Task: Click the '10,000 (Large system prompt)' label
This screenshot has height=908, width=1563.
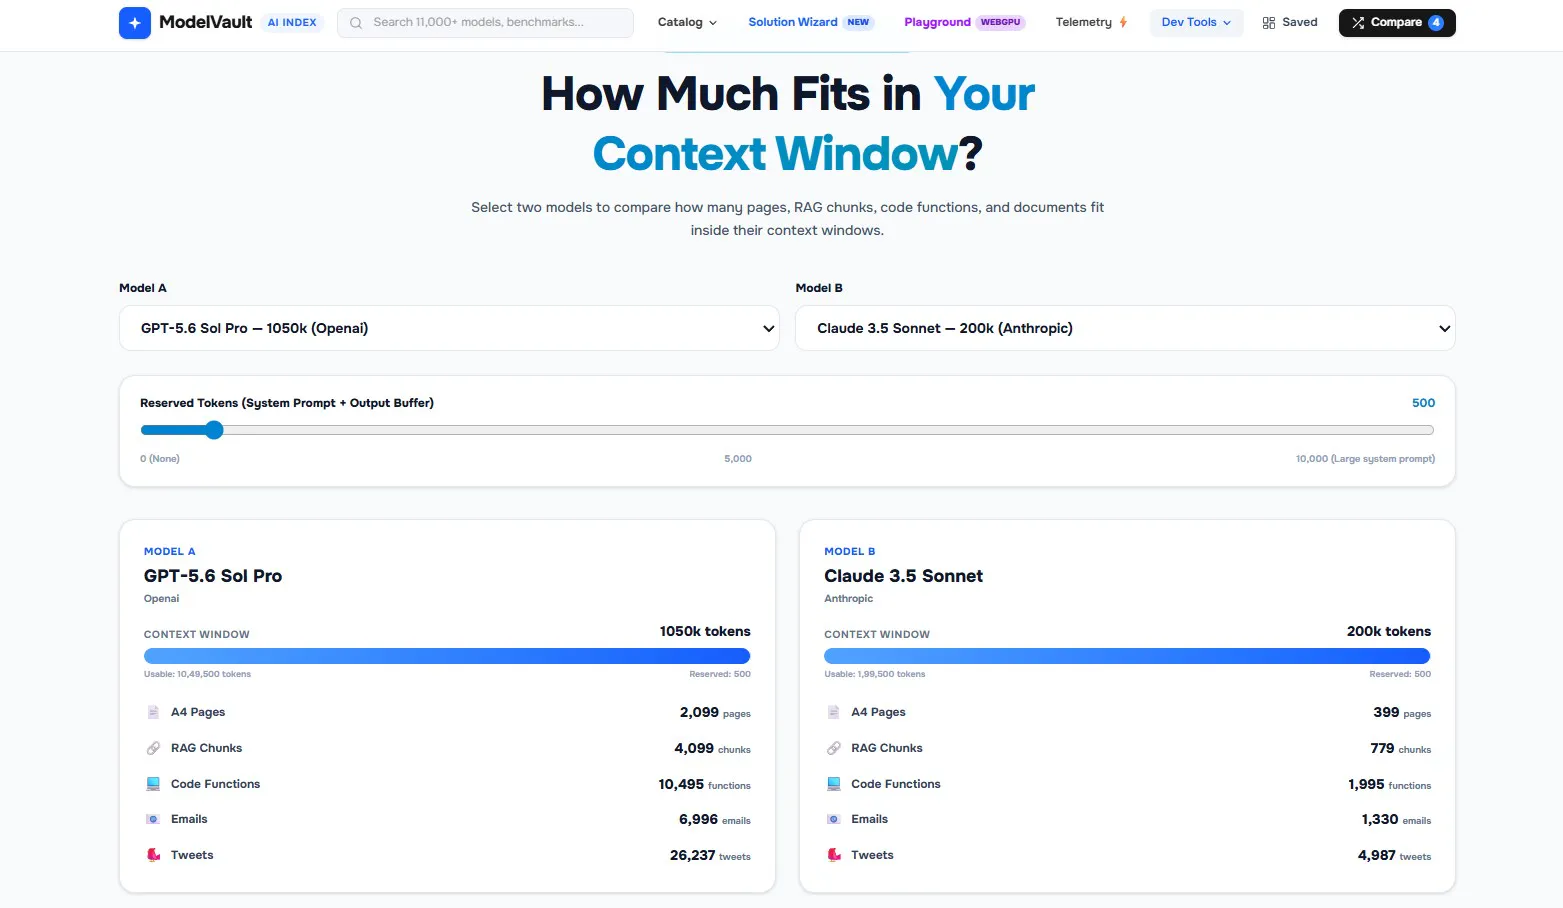Action: tap(1365, 459)
